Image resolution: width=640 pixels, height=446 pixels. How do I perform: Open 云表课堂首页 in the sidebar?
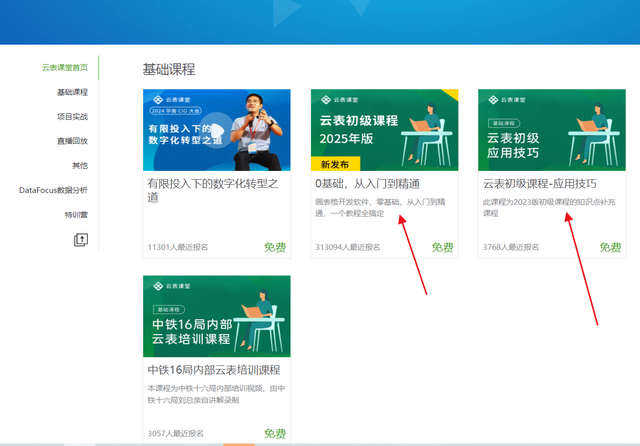point(64,67)
